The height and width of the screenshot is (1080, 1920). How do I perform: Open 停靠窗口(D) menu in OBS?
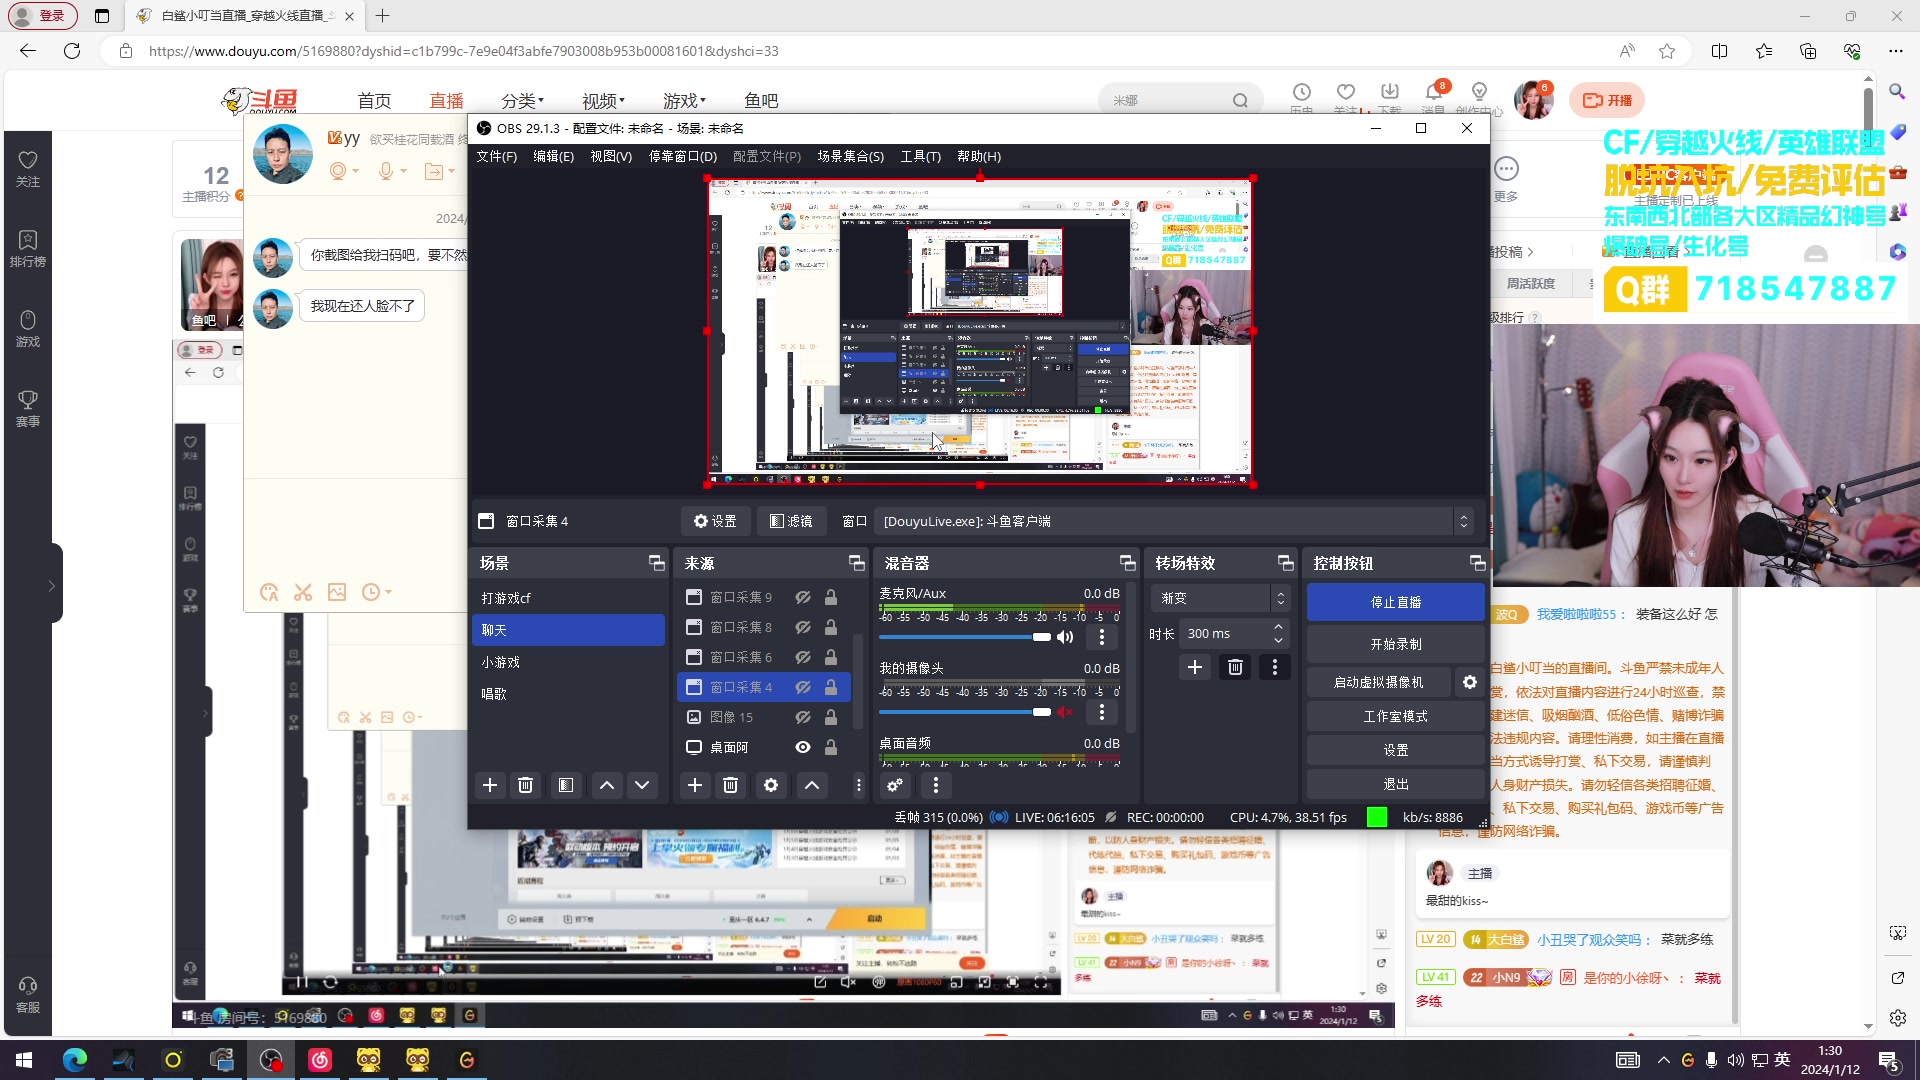pos(682,156)
